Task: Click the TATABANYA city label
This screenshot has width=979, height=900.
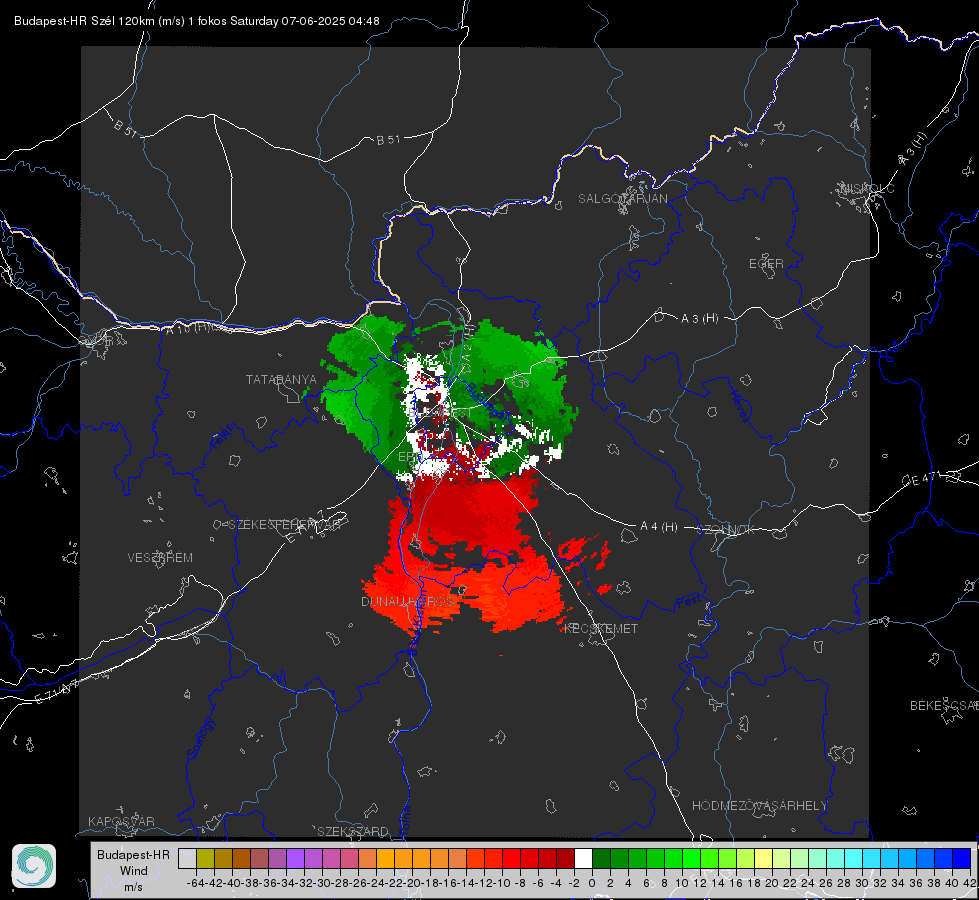Action: pyautogui.click(x=281, y=380)
